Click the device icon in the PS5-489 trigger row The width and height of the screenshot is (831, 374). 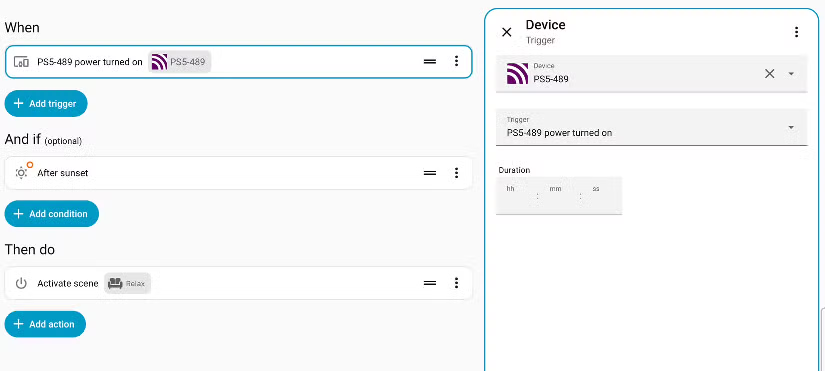pyautogui.click(x=21, y=62)
